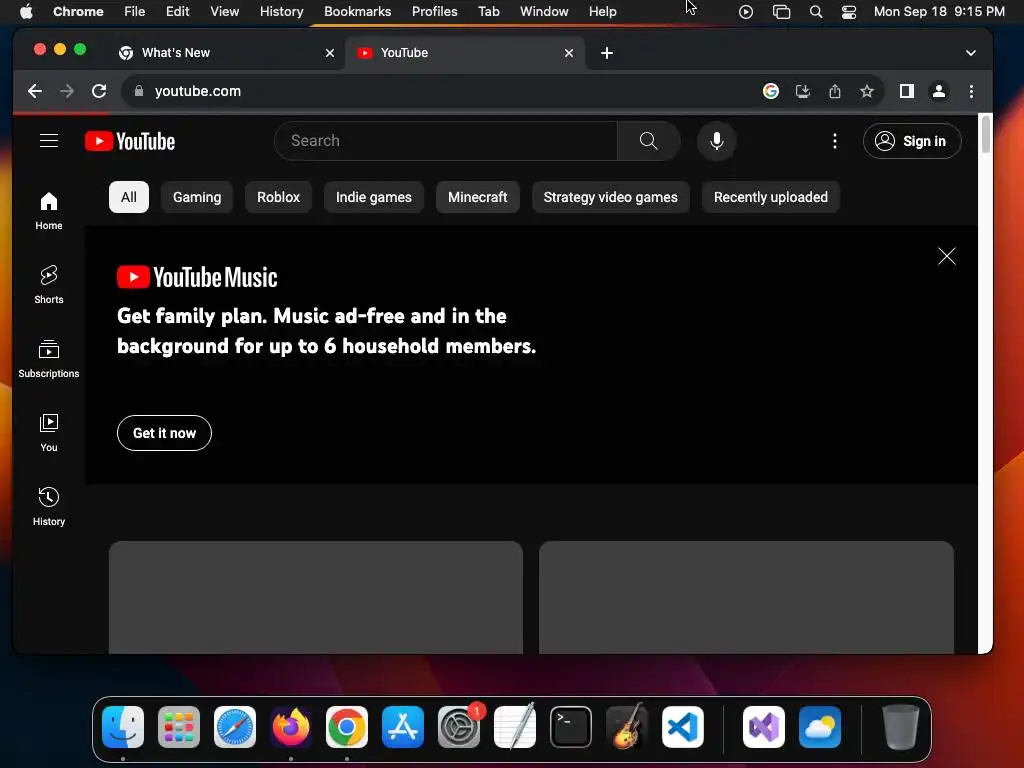Focus the YouTube Search field

coord(446,141)
